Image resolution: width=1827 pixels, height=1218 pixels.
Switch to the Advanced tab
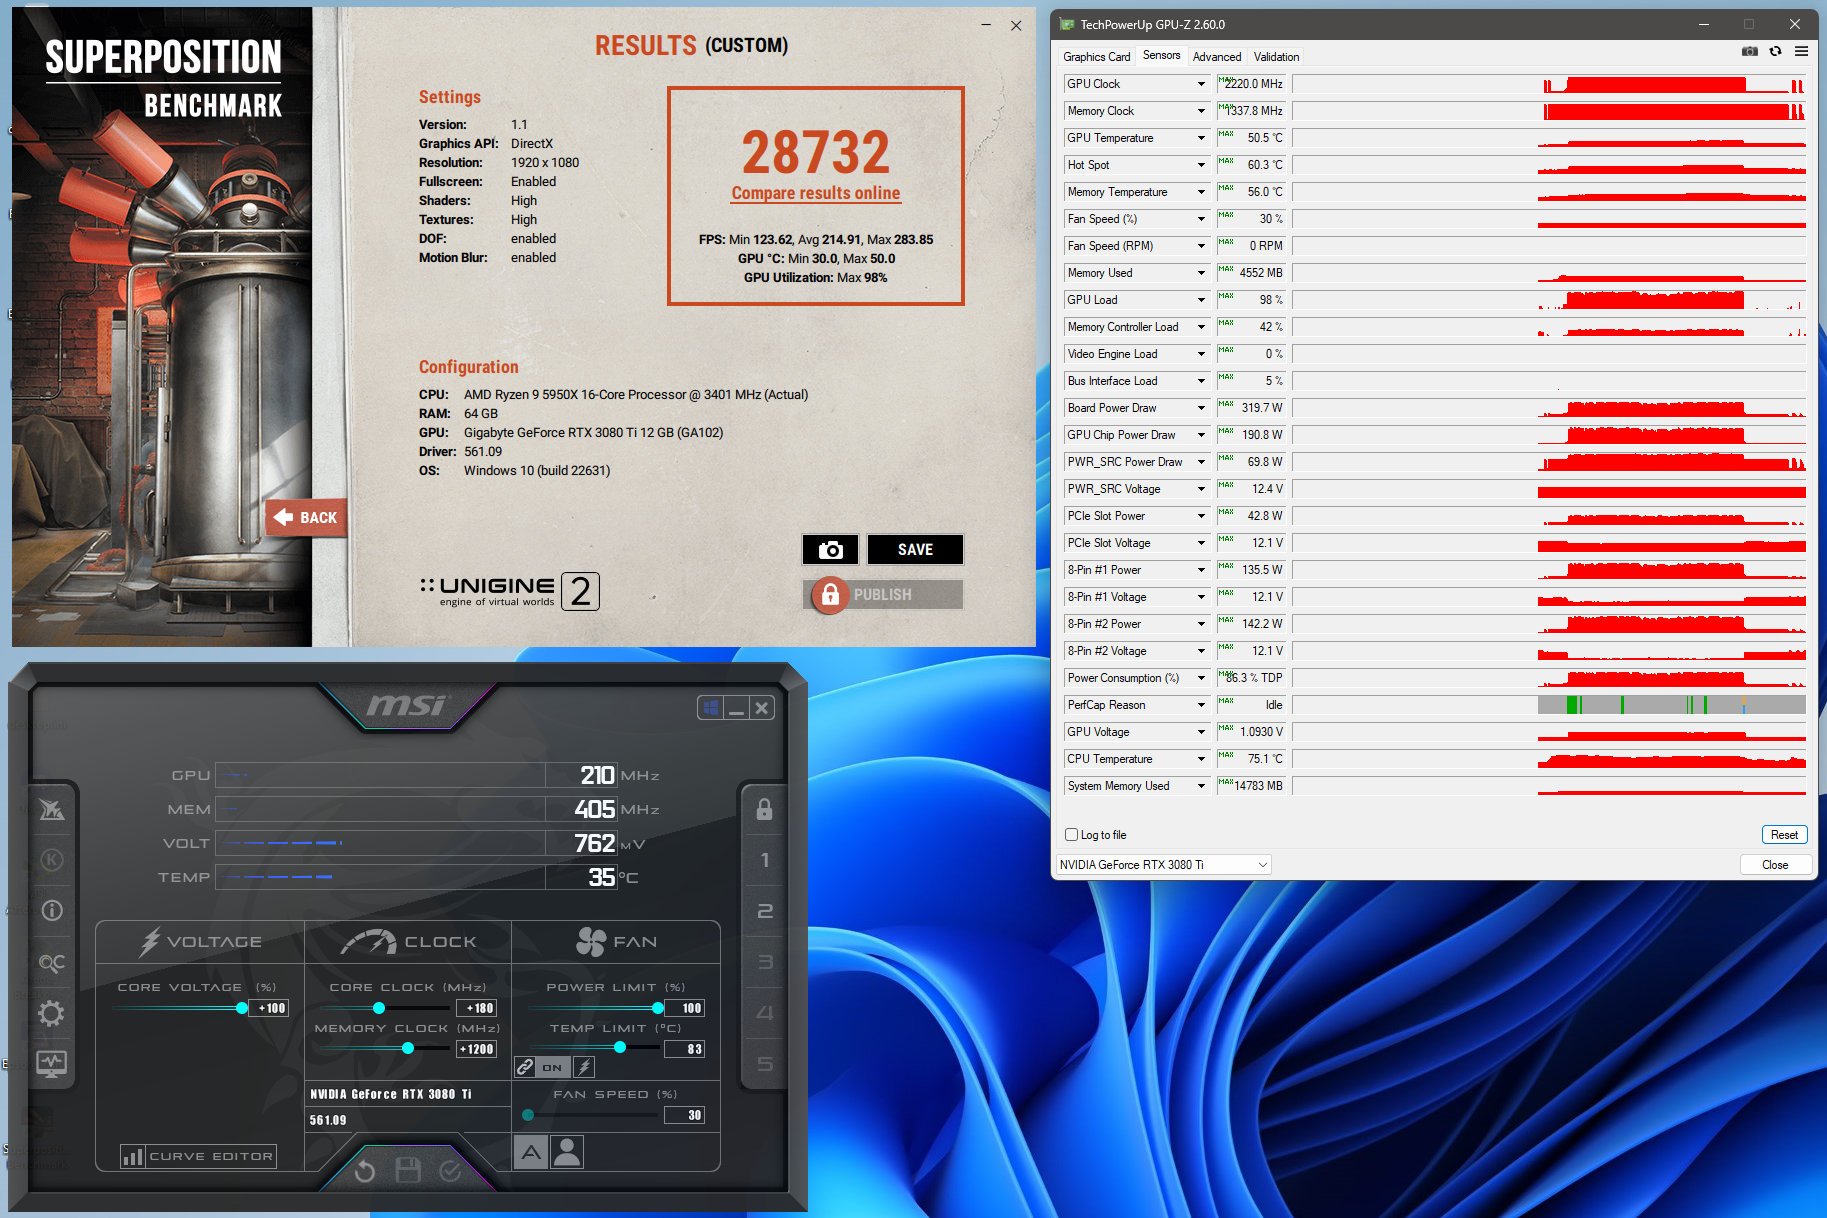[x=1217, y=57]
